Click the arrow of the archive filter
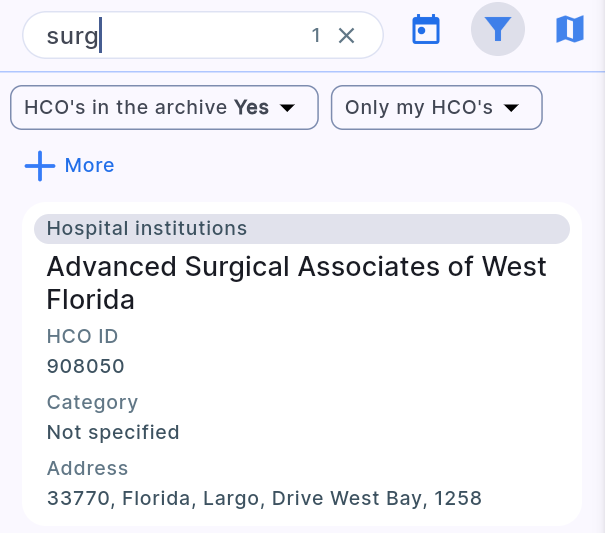Screen dimensions: 605x533 coord(287,108)
